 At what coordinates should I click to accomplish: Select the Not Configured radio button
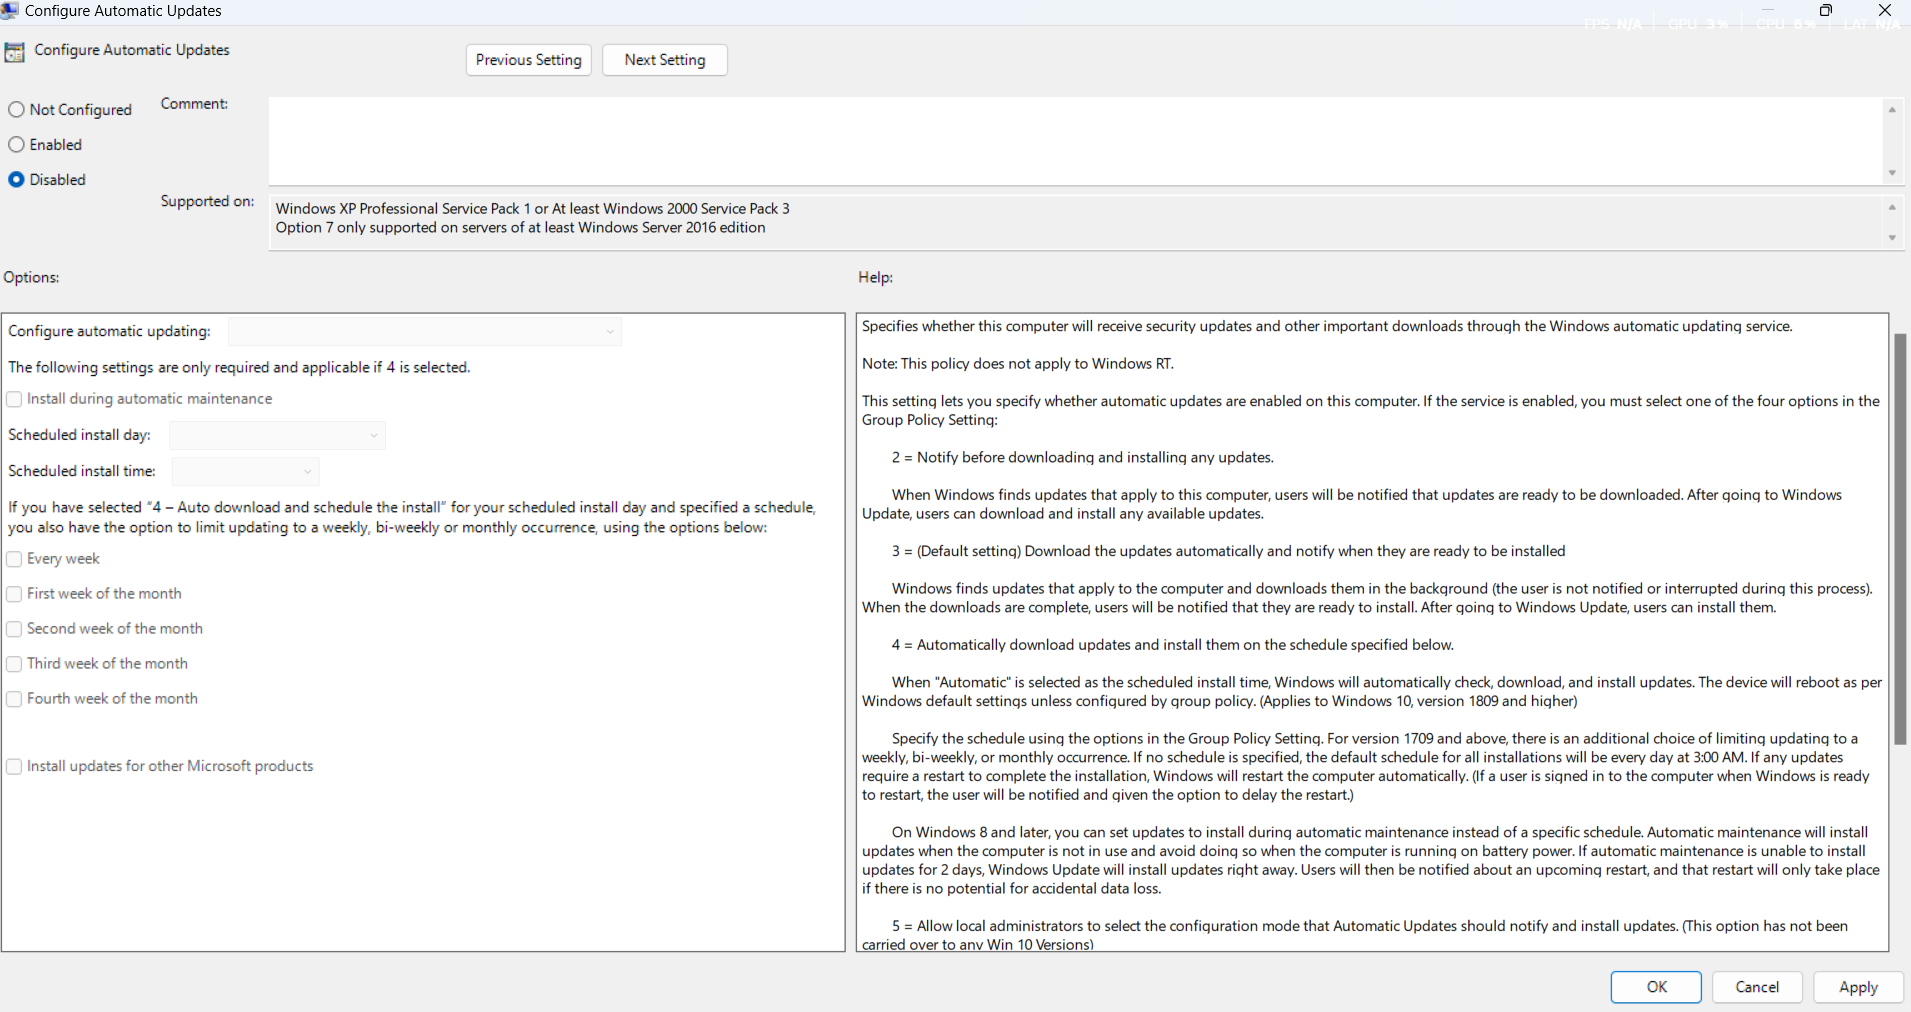(x=16, y=109)
